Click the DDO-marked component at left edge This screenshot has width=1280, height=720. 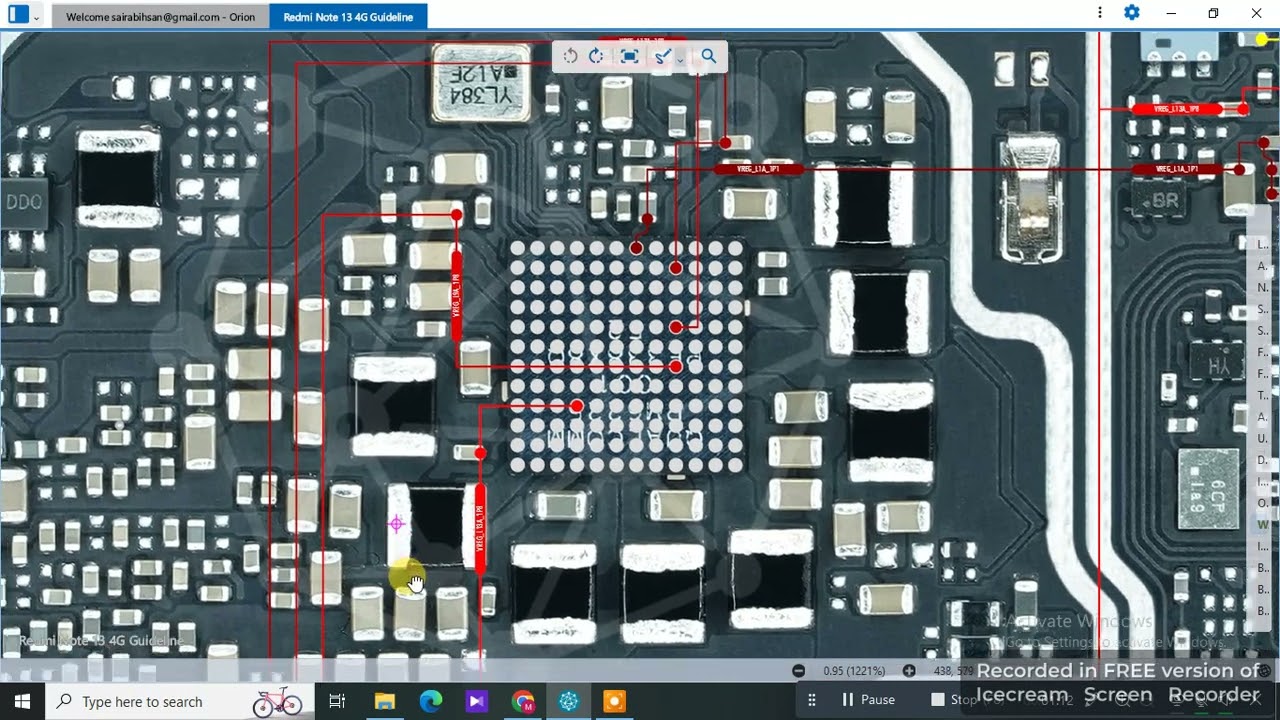click(22, 201)
